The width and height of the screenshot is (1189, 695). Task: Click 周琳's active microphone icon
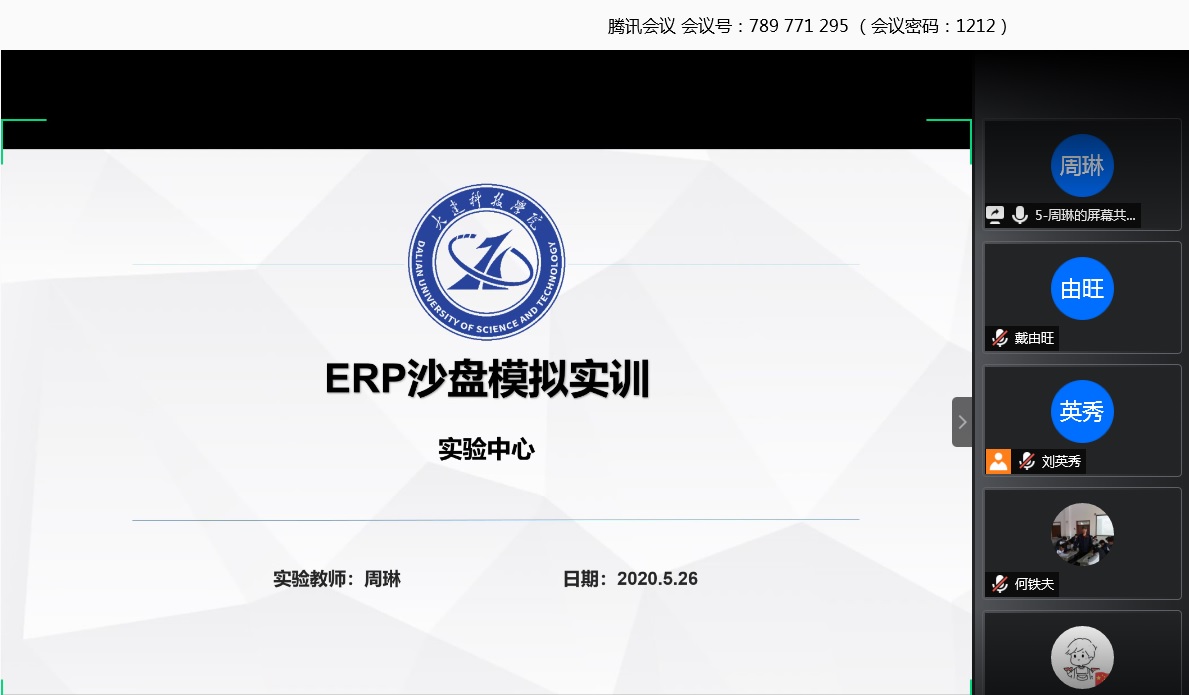(1020, 215)
